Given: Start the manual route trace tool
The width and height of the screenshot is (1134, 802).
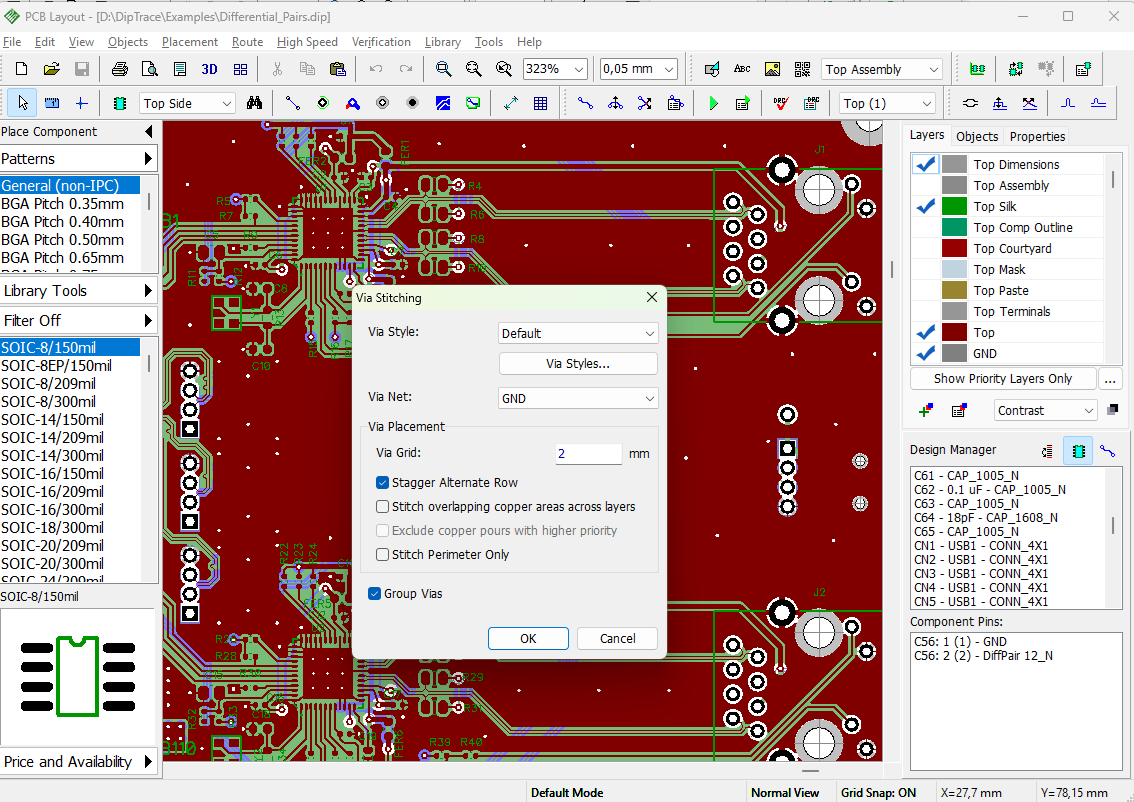Looking at the screenshot, I should pos(585,103).
